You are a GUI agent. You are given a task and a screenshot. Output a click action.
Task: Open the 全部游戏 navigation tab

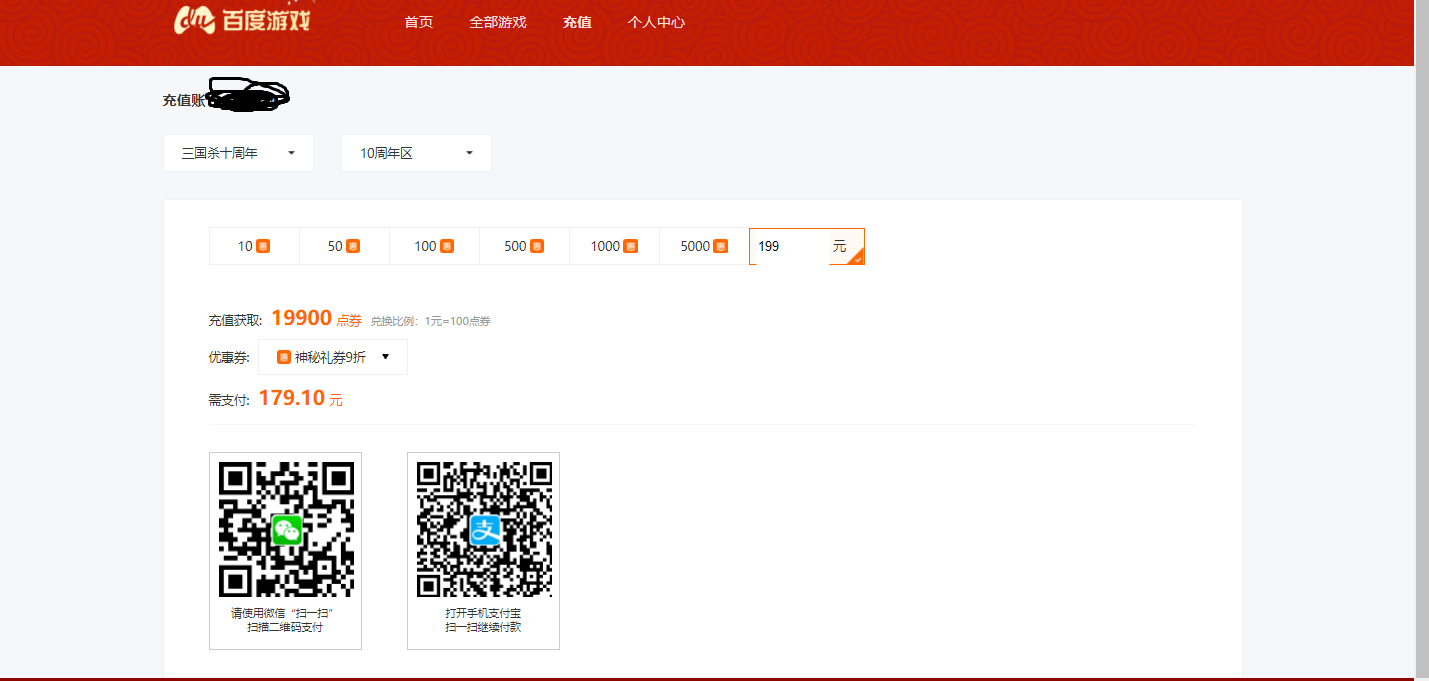(498, 22)
